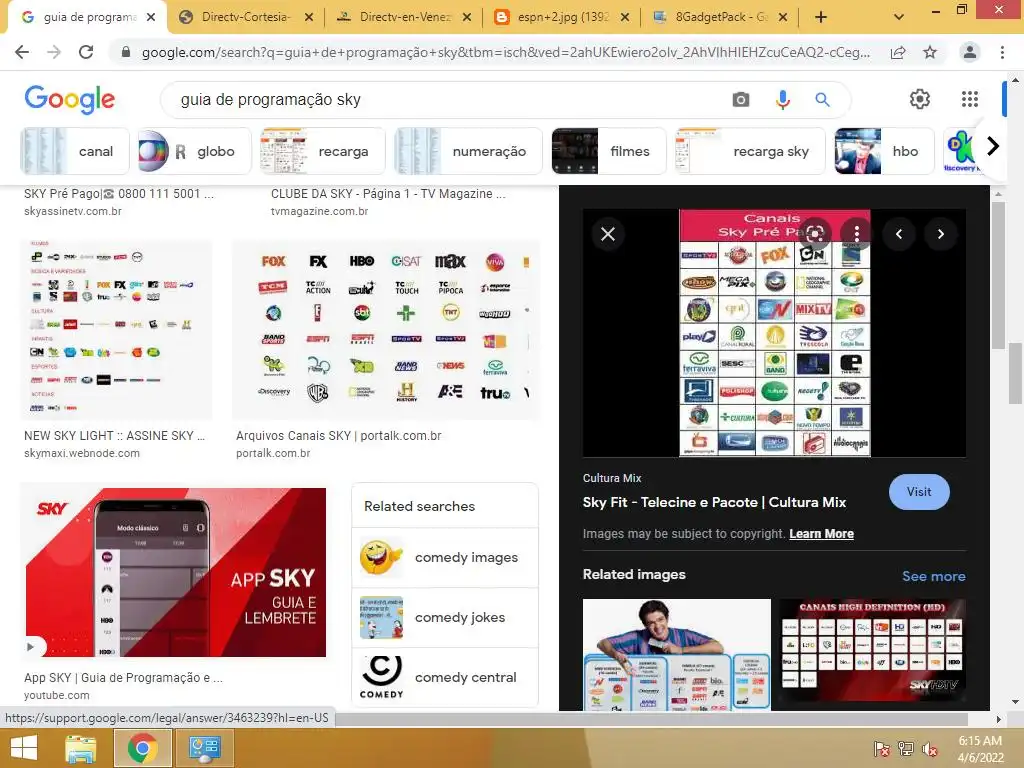Open Google quick settings gear
This screenshot has width=1024, height=768.
pyautogui.click(x=920, y=99)
